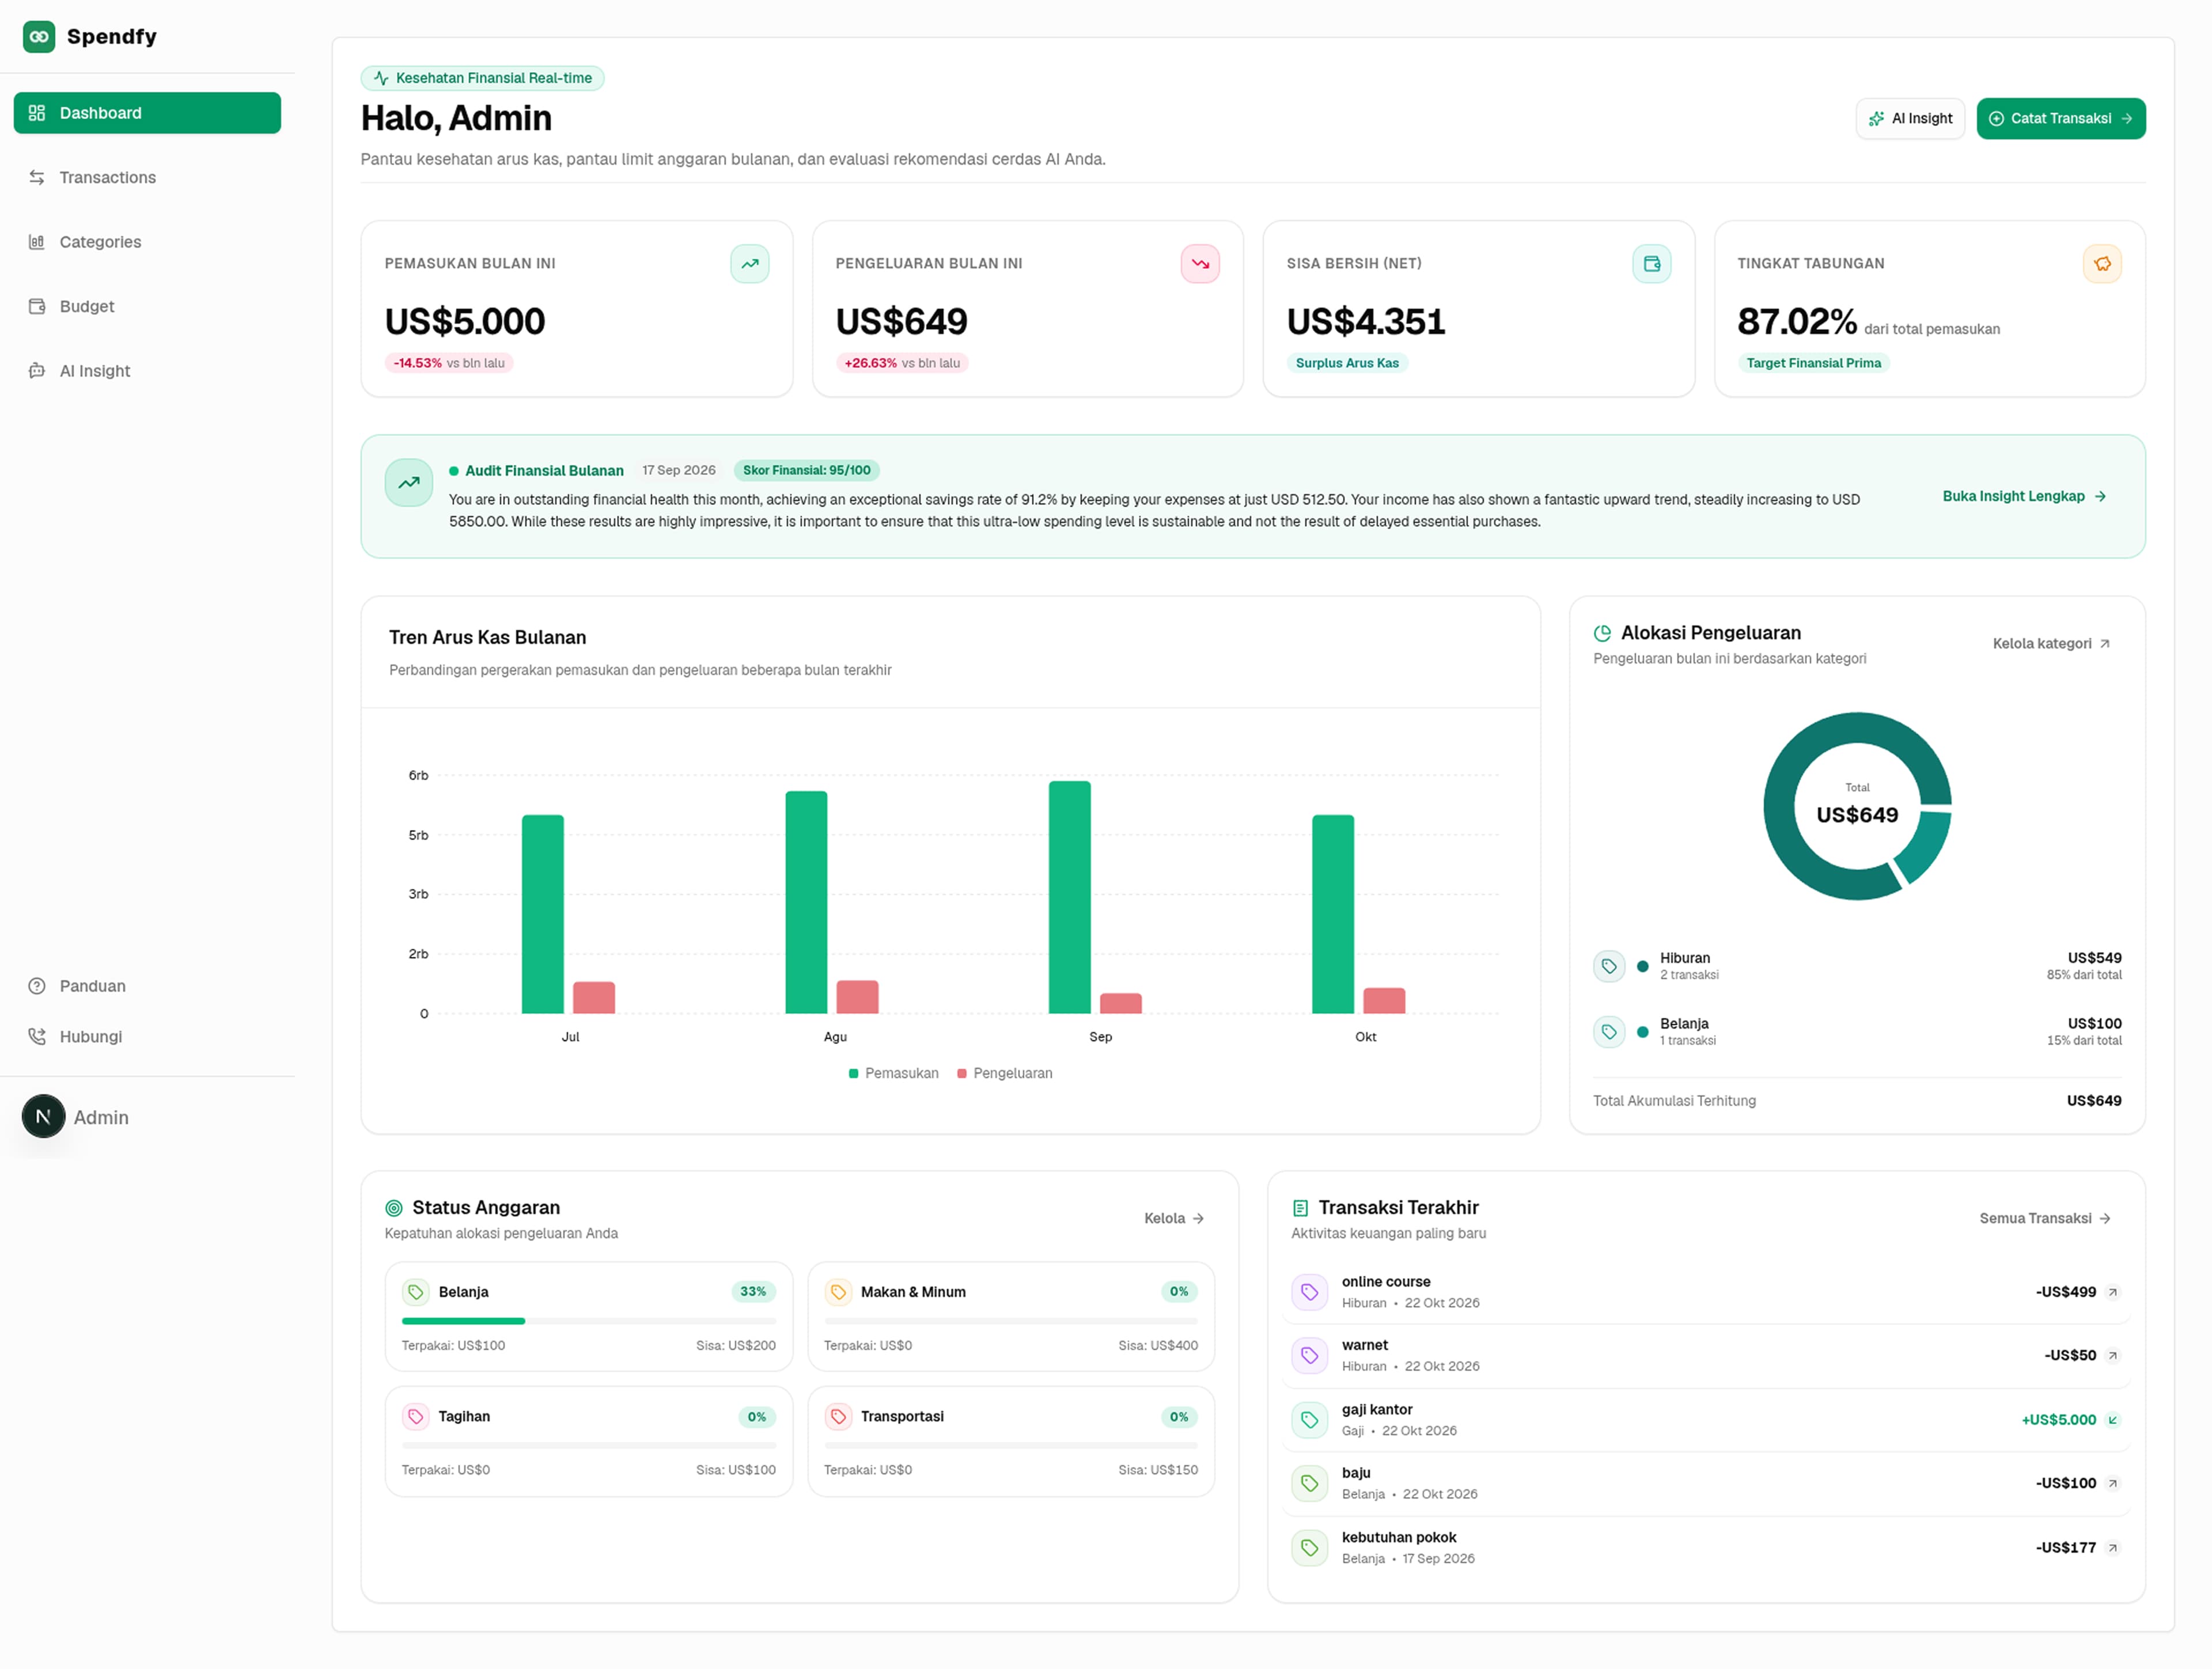
Task: Click the Pengeluaran chart legend
Action: tap(1004, 1073)
